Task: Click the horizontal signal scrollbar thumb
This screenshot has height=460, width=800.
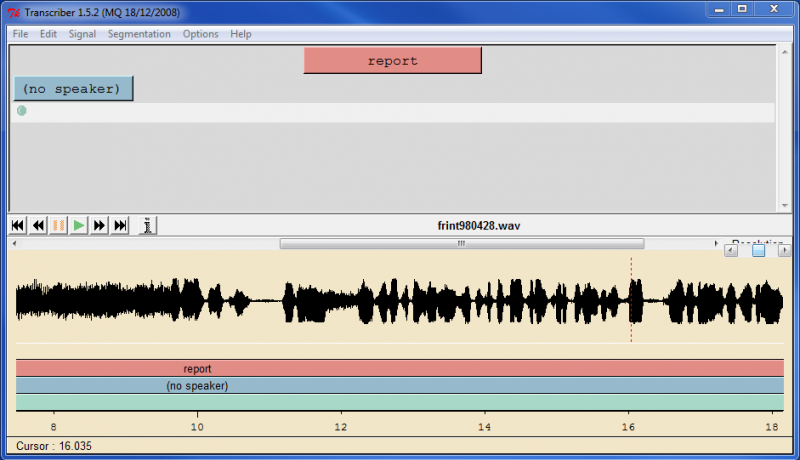Action: [x=461, y=243]
